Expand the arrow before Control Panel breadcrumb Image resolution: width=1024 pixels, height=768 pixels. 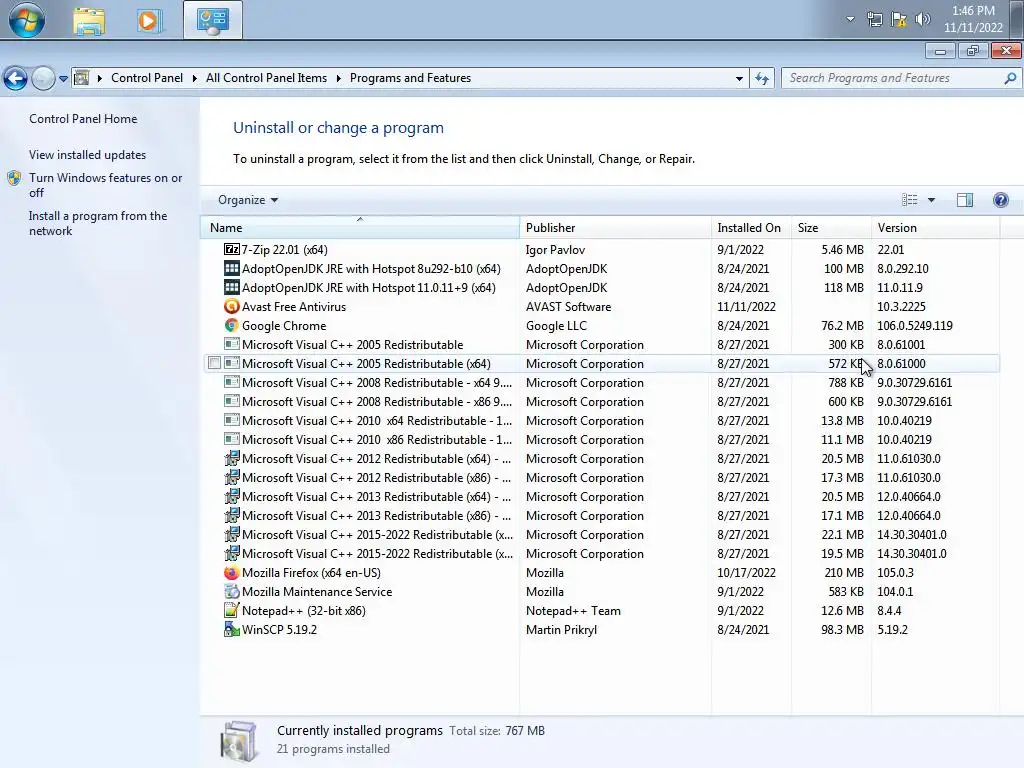pos(100,78)
